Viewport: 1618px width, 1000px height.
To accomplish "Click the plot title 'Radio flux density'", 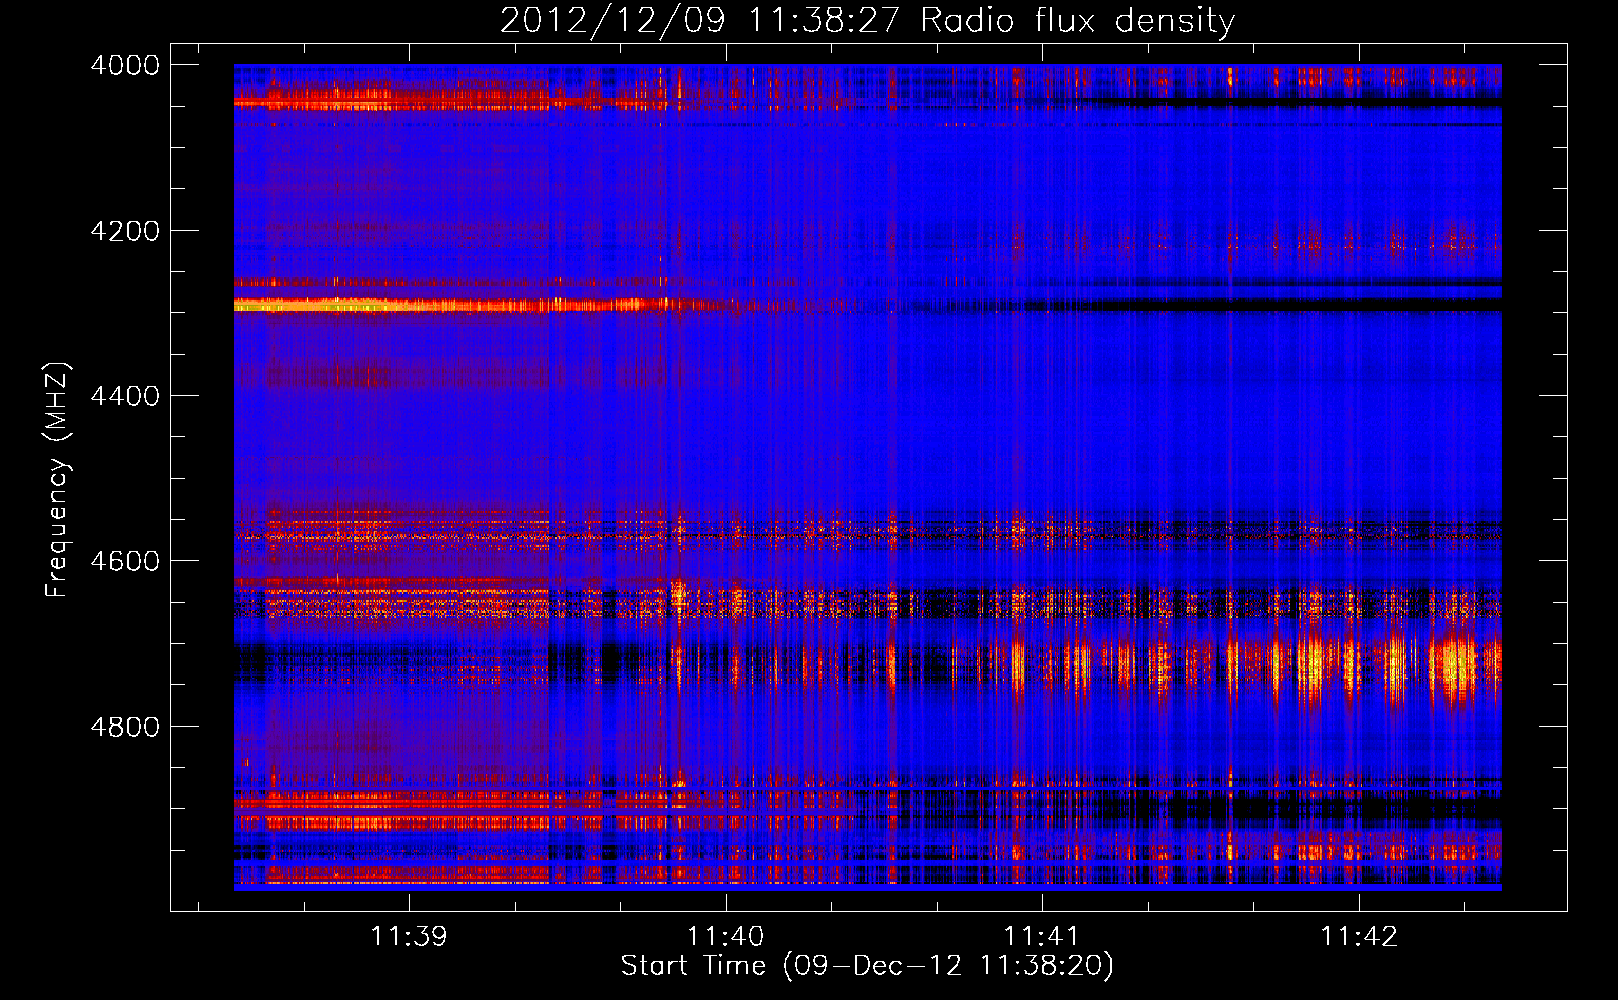I will click(x=1078, y=21).
